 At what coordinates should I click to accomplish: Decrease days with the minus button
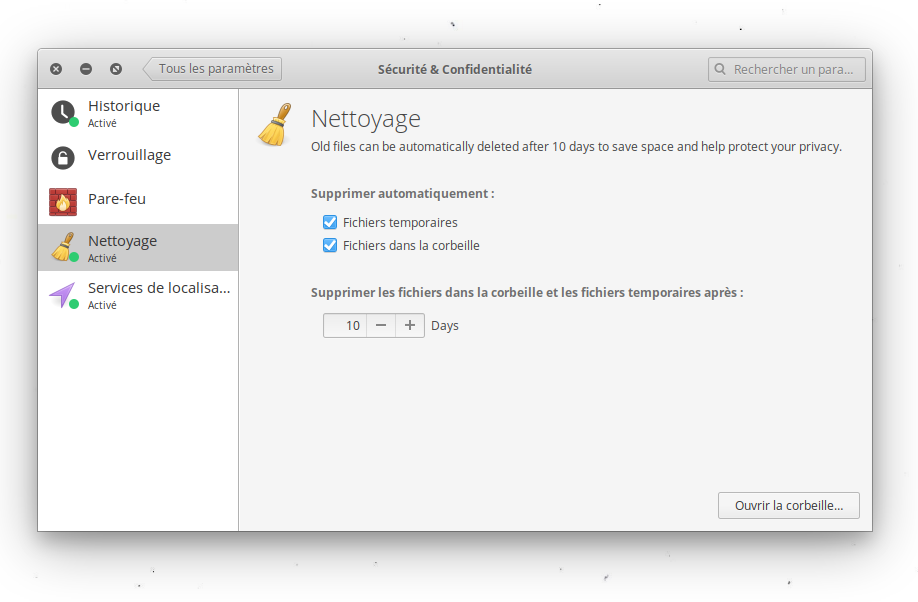click(381, 325)
